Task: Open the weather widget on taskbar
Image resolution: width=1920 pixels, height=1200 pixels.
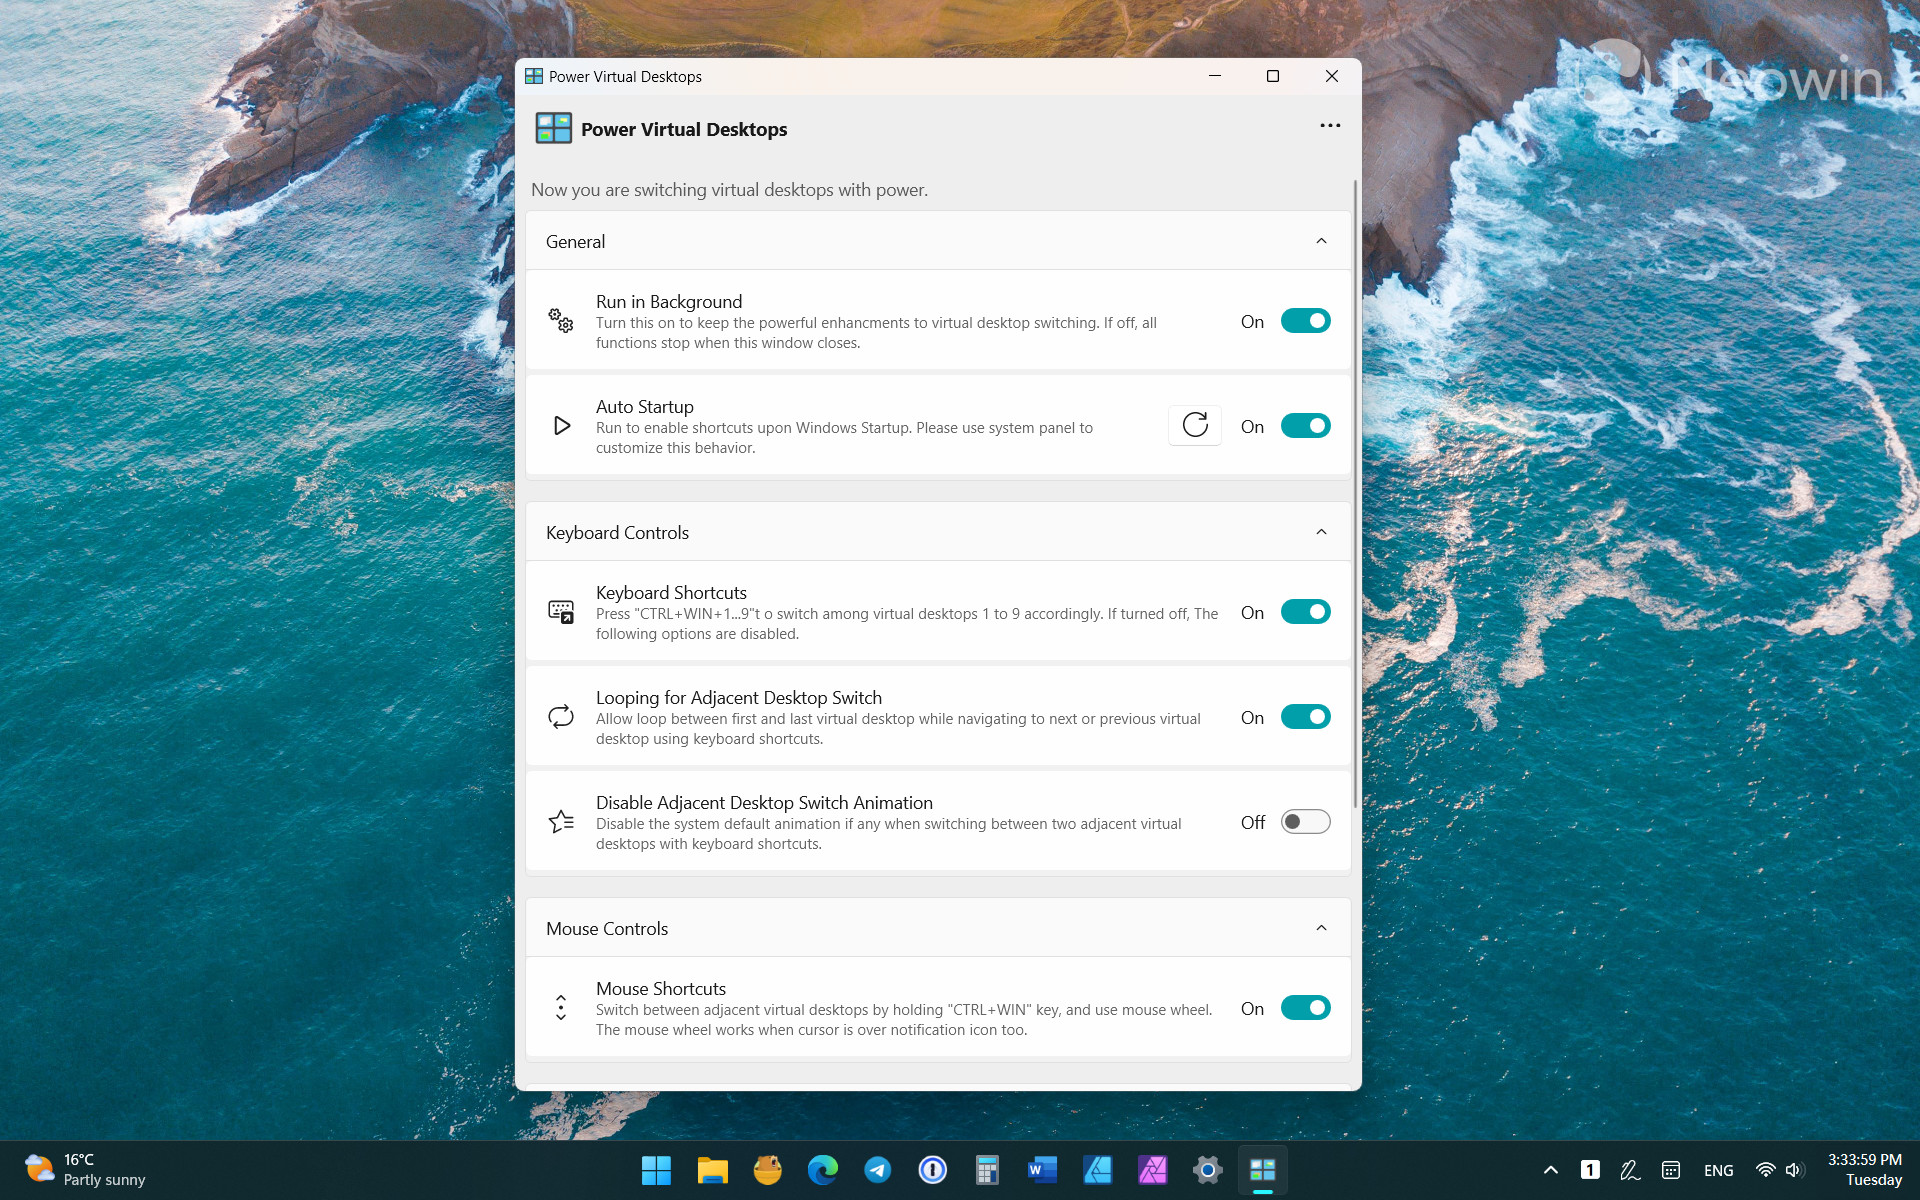Action: click(86, 1170)
